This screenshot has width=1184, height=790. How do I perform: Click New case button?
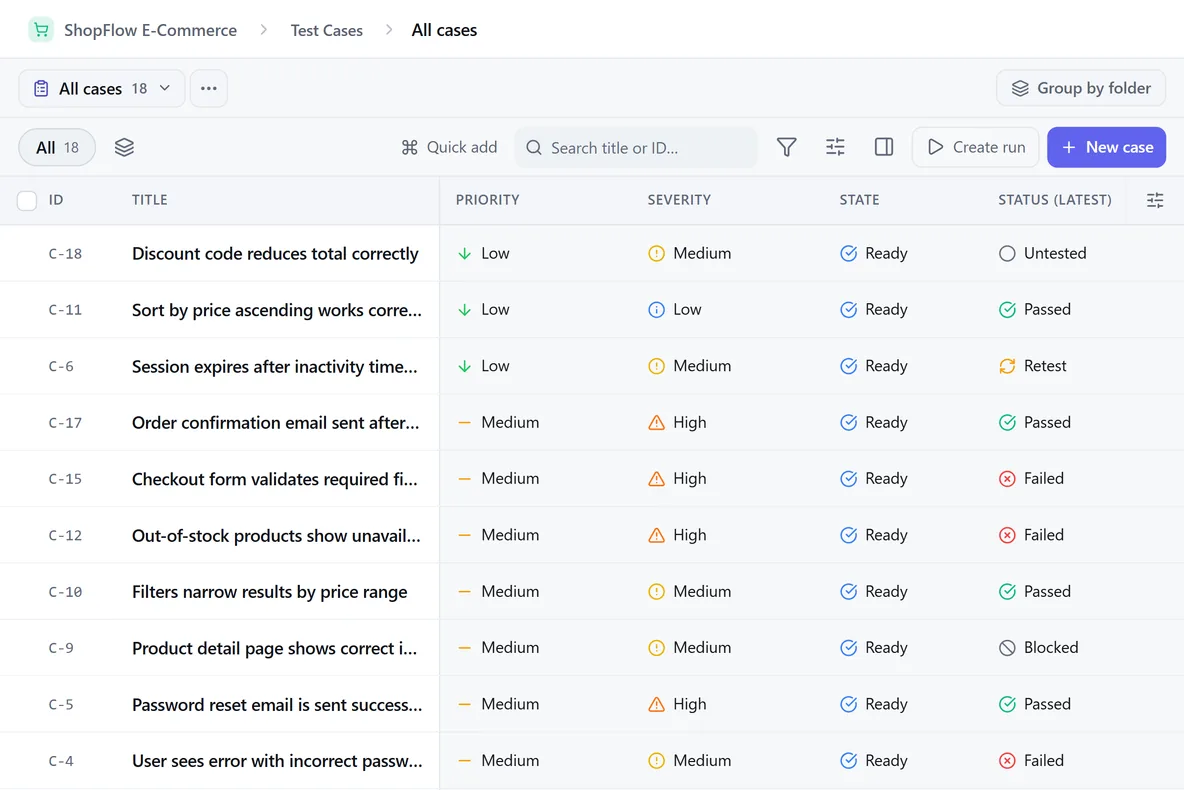click(x=1106, y=147)
